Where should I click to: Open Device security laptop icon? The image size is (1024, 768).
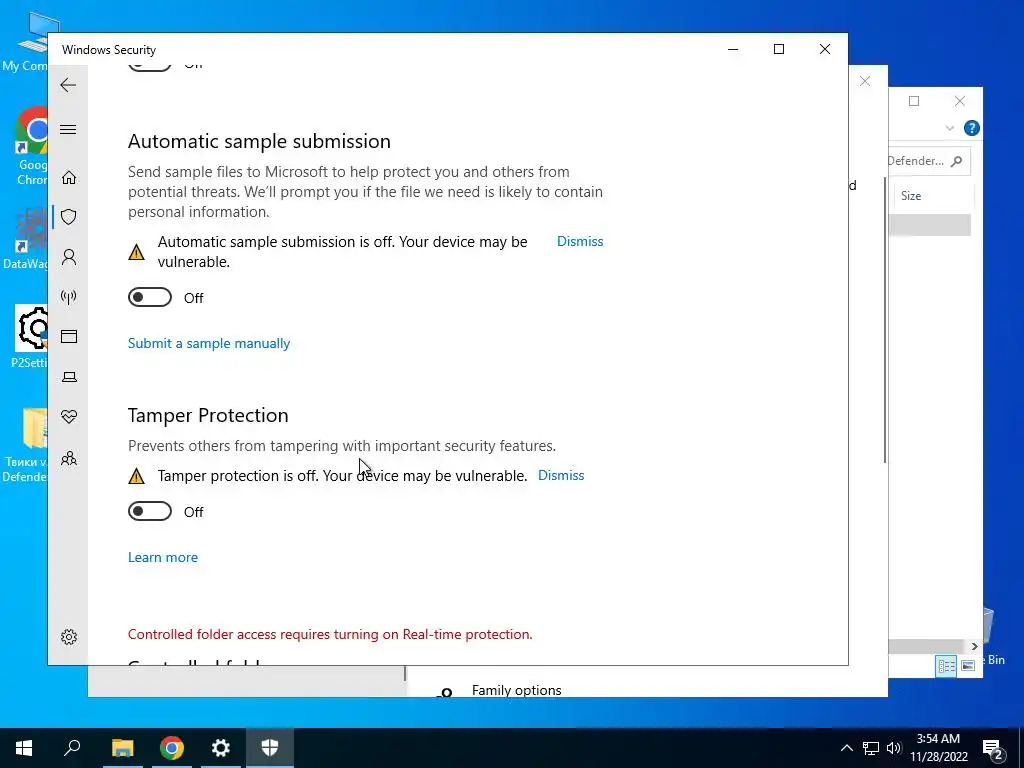pos(69,377)
